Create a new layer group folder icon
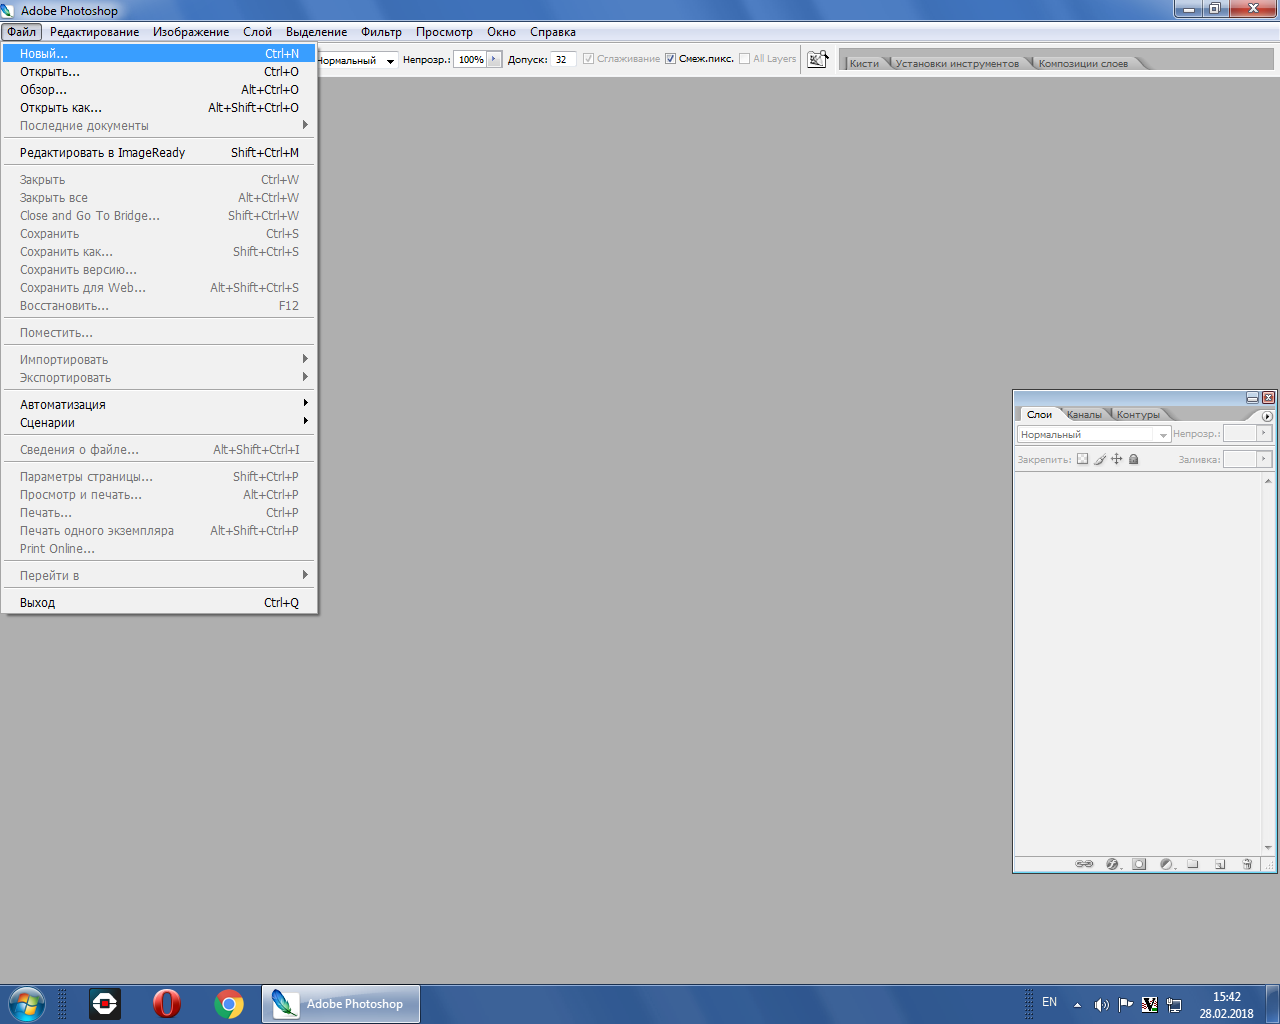 1193,864
